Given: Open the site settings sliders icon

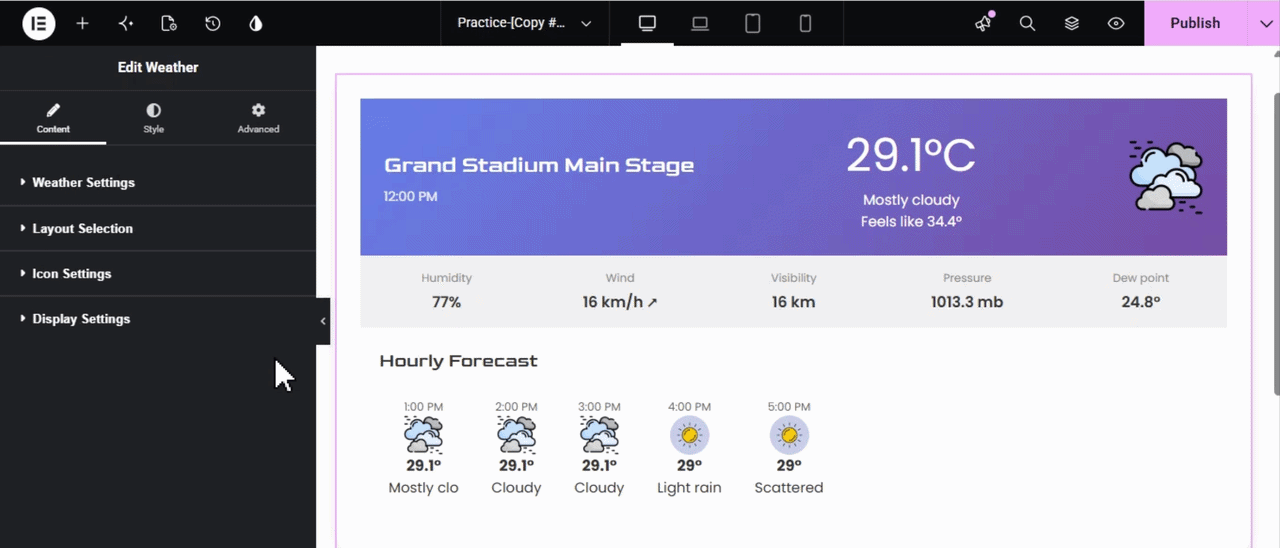Looking at the screenshot, I should [126, 23].
